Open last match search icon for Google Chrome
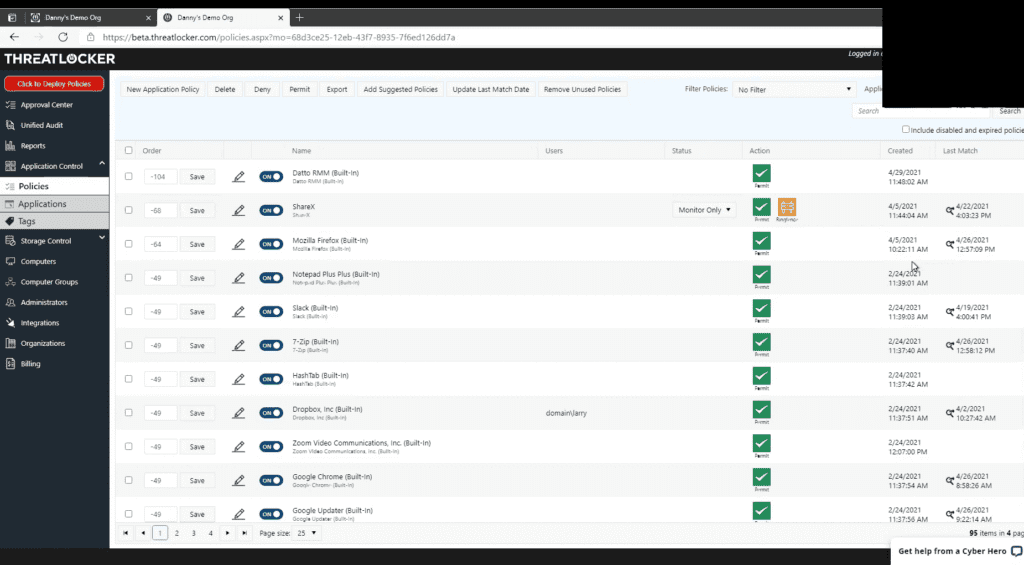Screen dimensions: 1024x565 point(950,480)
